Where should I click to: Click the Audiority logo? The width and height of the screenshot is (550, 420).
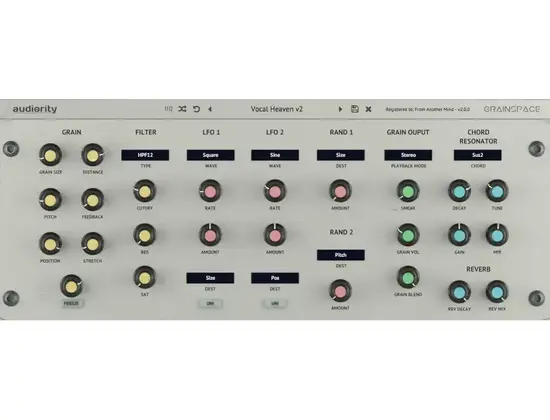point(35,109)
